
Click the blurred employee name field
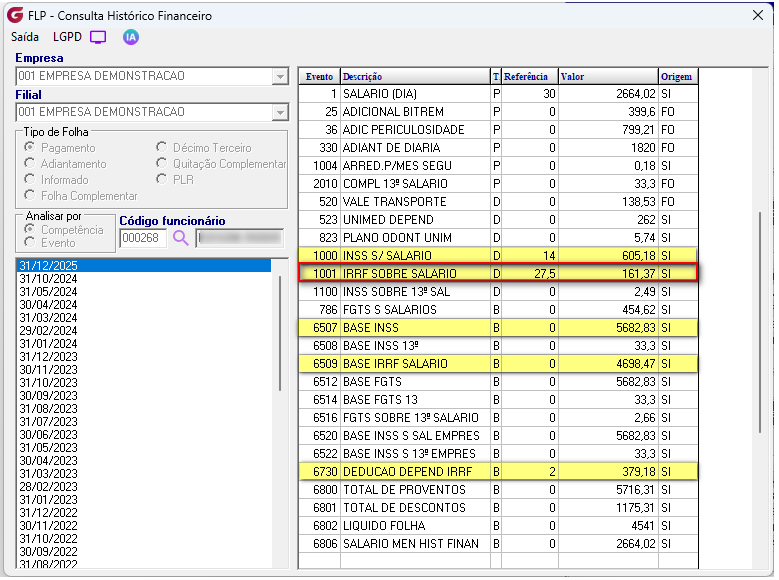click(x=240, y=238)
